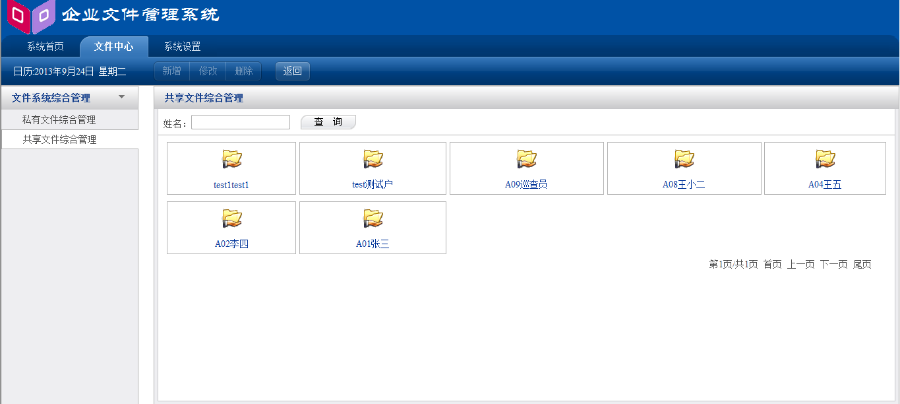Select 共享文件综合管理 in the sidebar
The height and width of the screenshot is (404, 900).
(x=60, y=139)
